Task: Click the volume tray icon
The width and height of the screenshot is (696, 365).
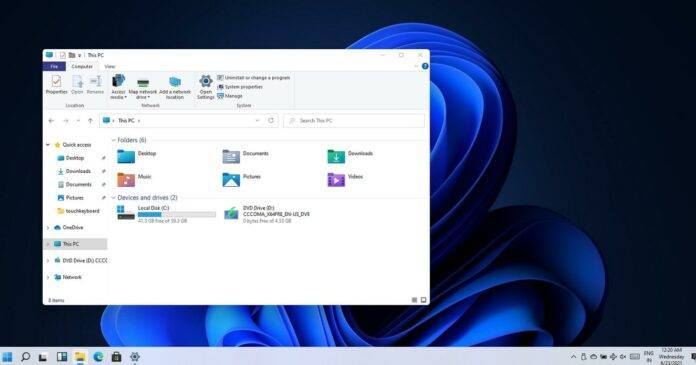Action: [623, 357]
